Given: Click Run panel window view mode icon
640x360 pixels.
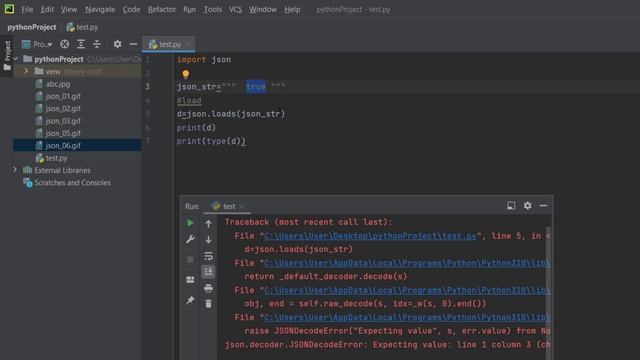Looking at the screenshot, I should pos(511,206).
